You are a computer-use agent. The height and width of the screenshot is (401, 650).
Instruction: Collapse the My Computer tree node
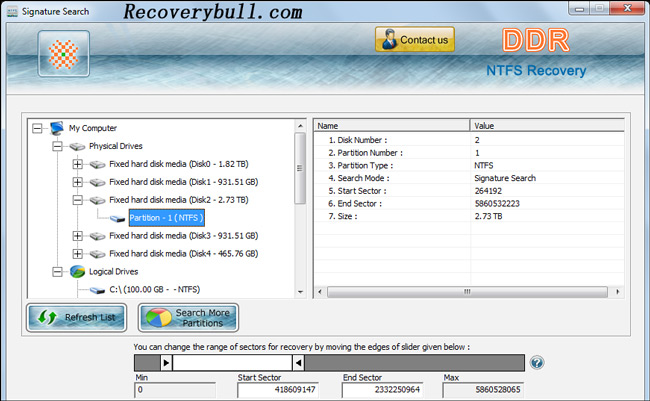(37, 128)
